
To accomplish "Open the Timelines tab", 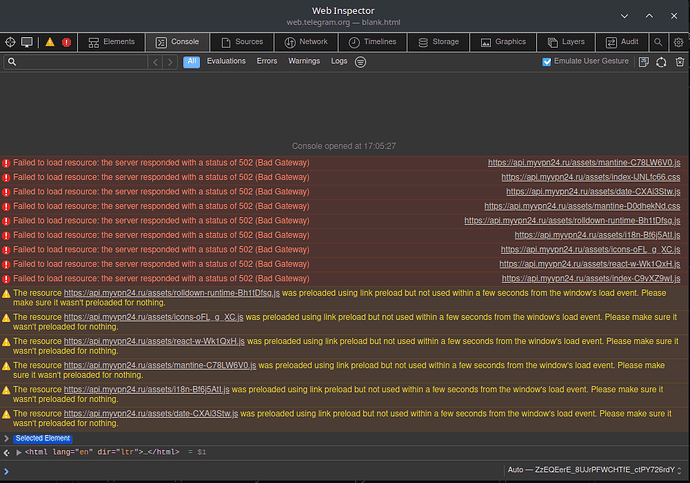I will point(372,42).
